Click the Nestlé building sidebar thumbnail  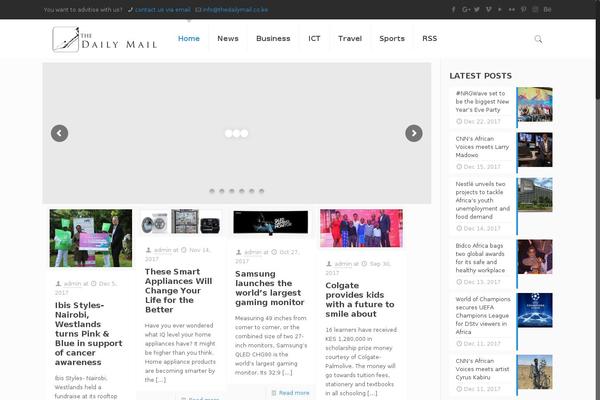tap(535, 195)
